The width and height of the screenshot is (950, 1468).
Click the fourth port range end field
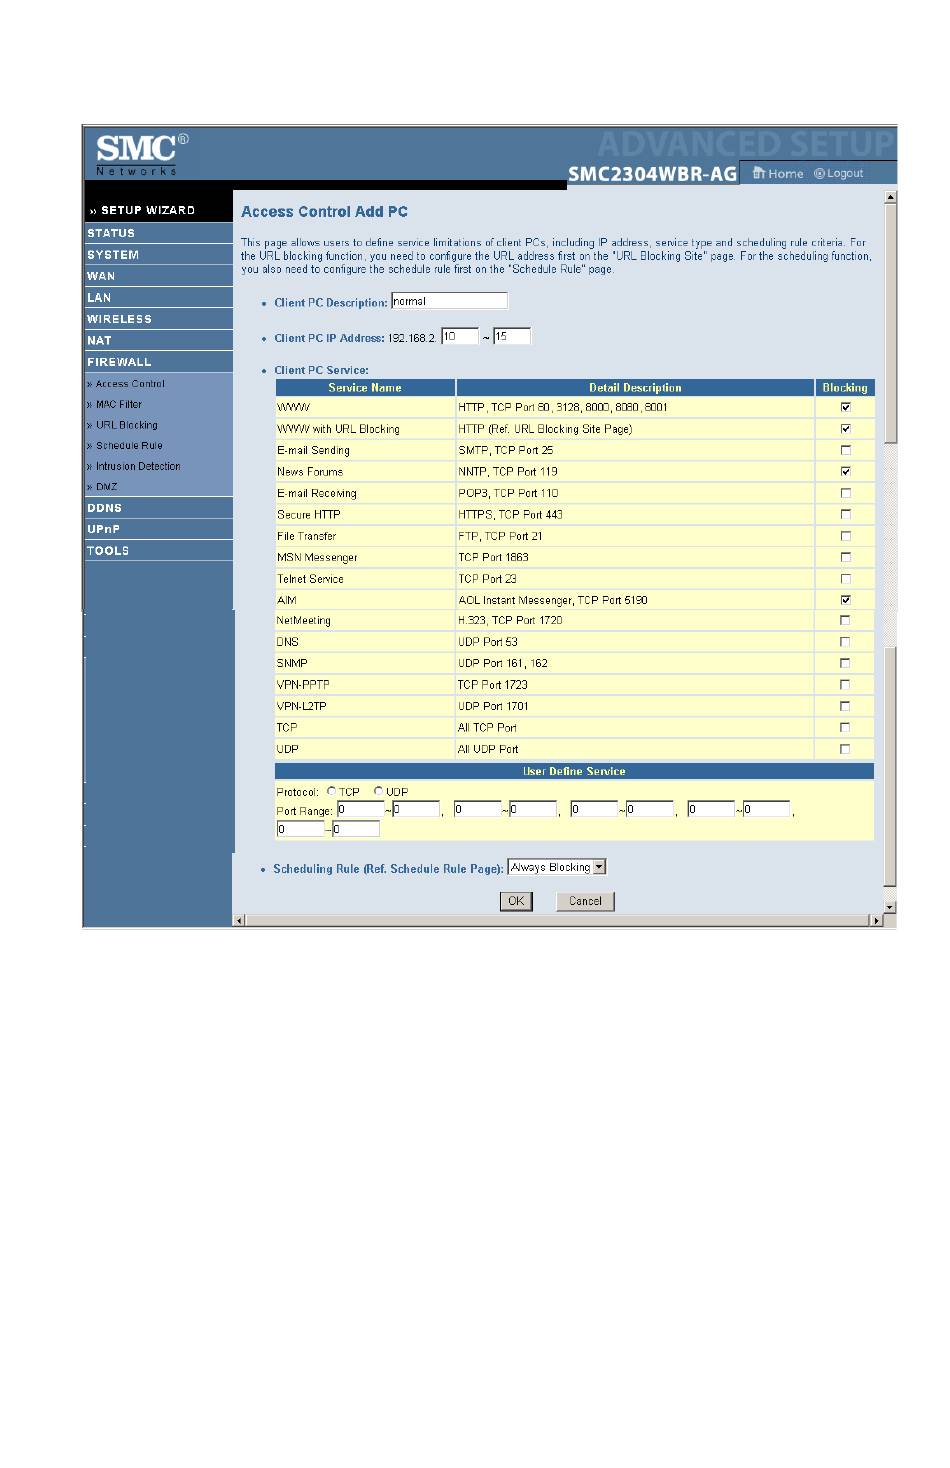tap(767, 810)
